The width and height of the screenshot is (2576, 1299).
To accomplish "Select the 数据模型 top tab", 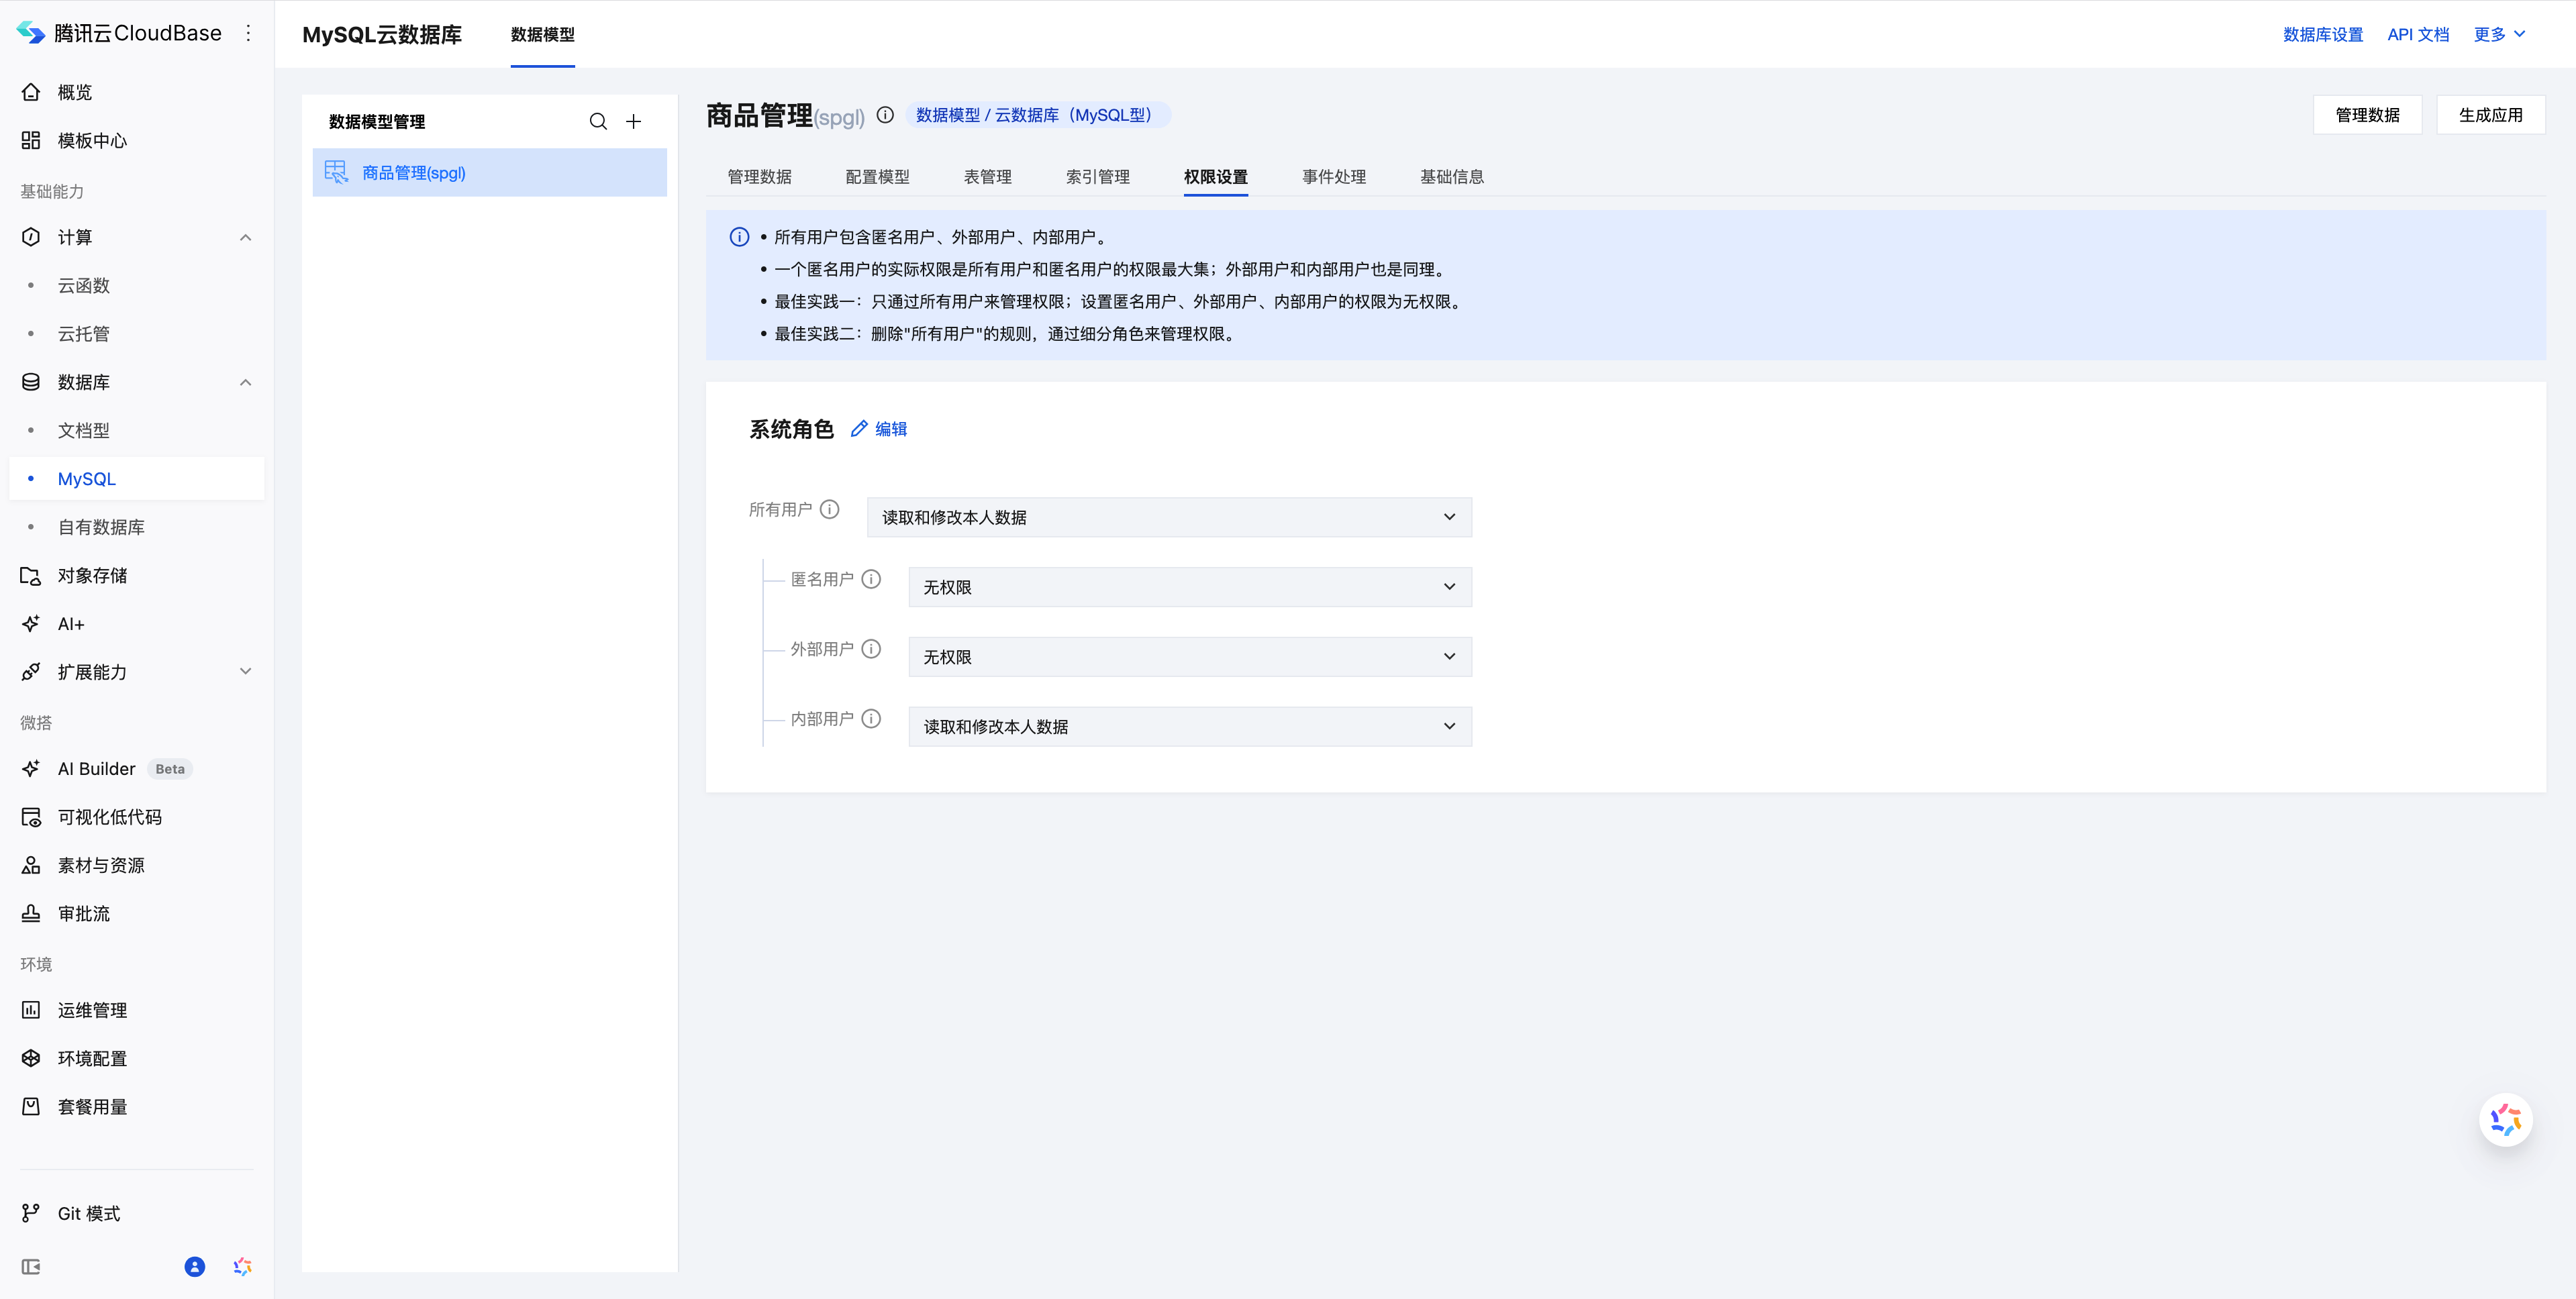I will click(542, 34).
